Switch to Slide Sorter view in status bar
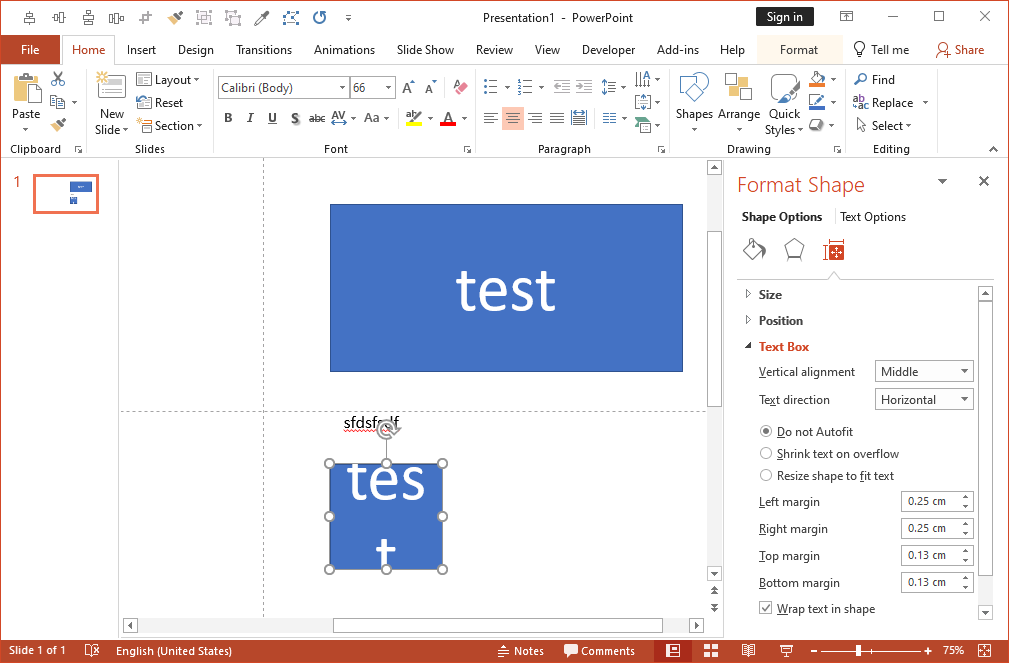 pos(710,651)
